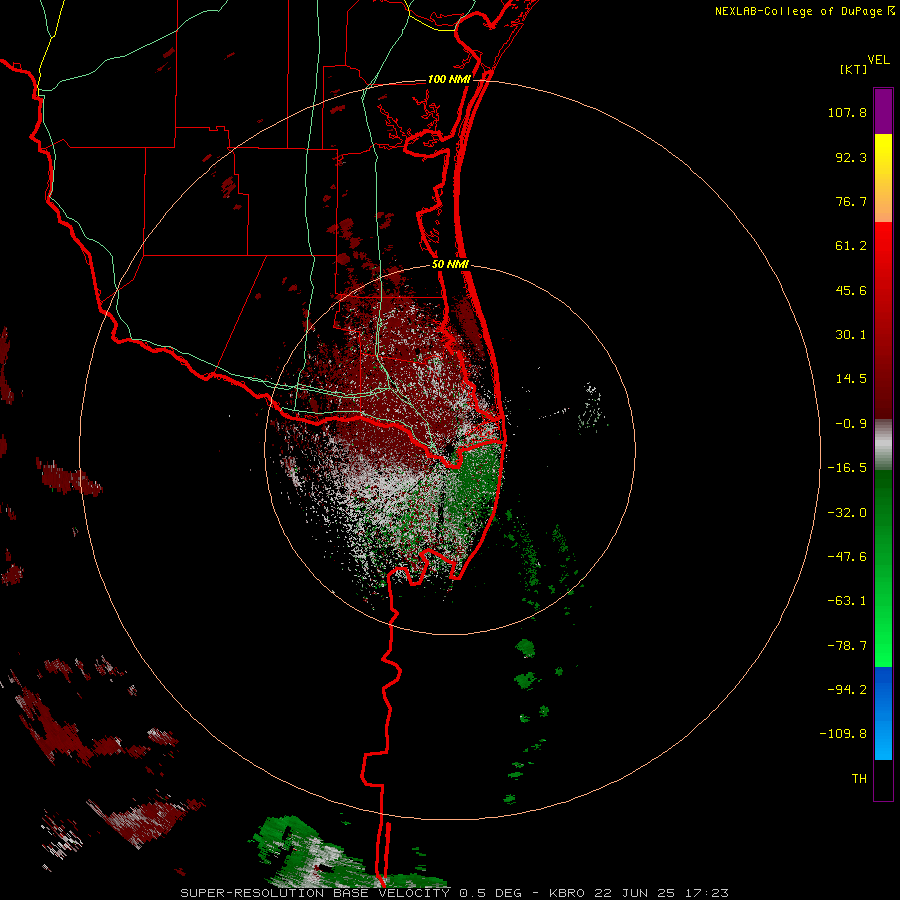Click the 50 NMI range ring label
This screenshot has height=900, width=900.
[x=450, y=265]
